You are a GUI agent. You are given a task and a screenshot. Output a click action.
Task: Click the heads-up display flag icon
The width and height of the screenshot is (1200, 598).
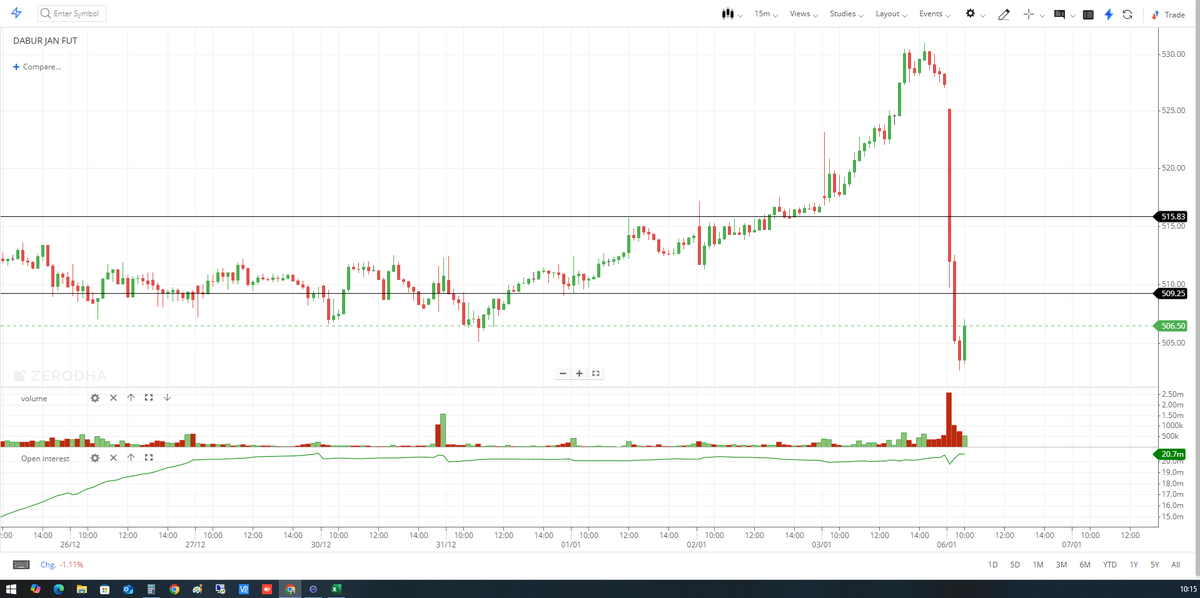1059,14
